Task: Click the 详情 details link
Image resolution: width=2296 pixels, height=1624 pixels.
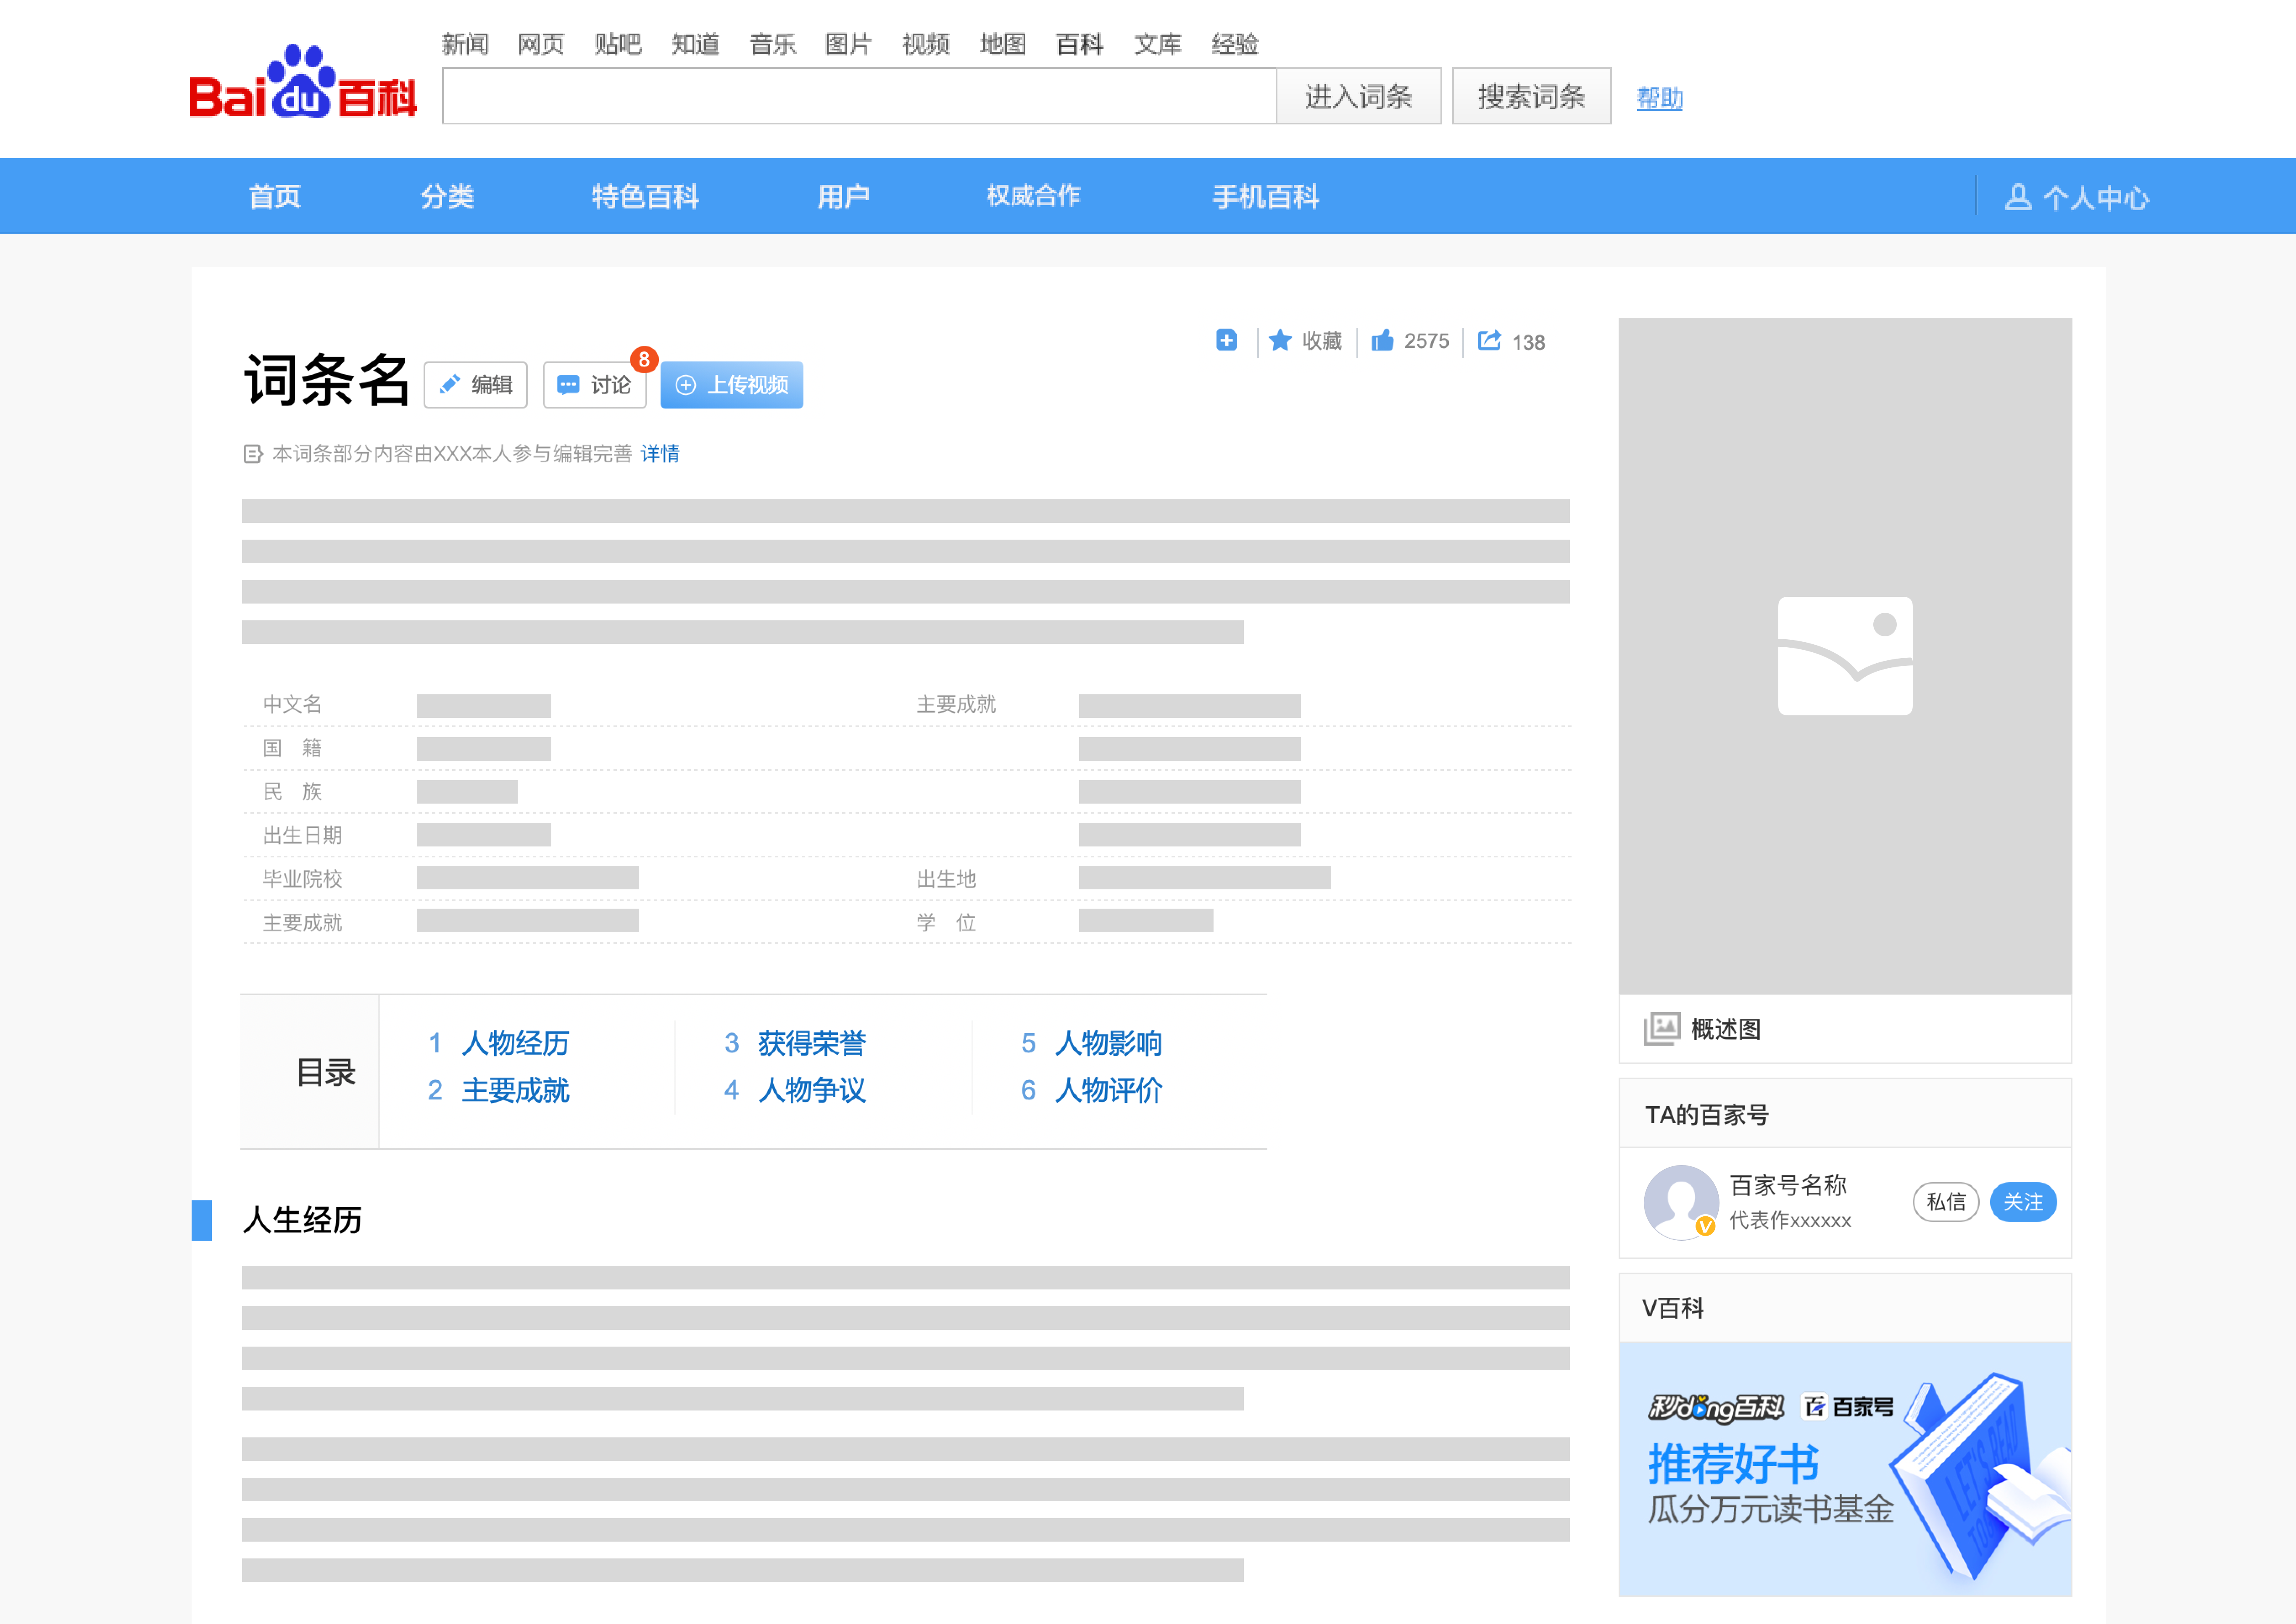Action: (660, 454)
